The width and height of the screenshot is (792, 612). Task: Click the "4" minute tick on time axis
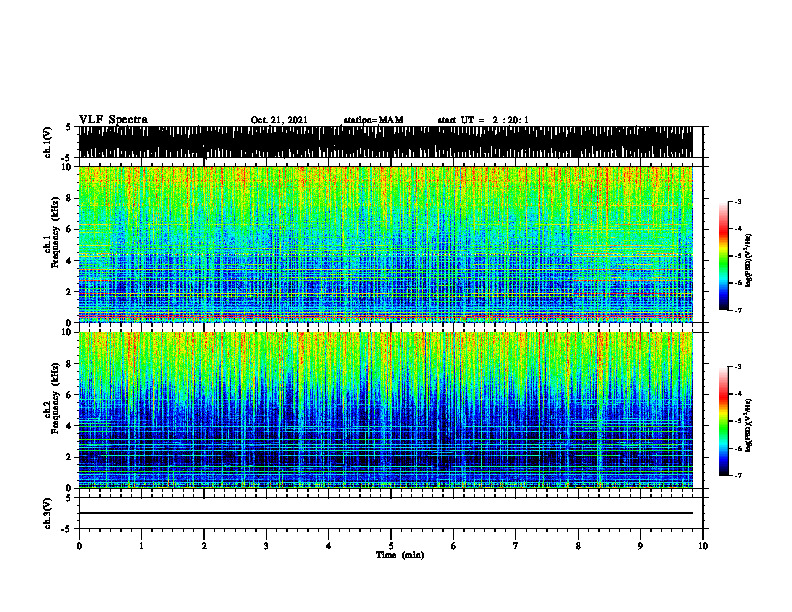click(x=329, y=546)
